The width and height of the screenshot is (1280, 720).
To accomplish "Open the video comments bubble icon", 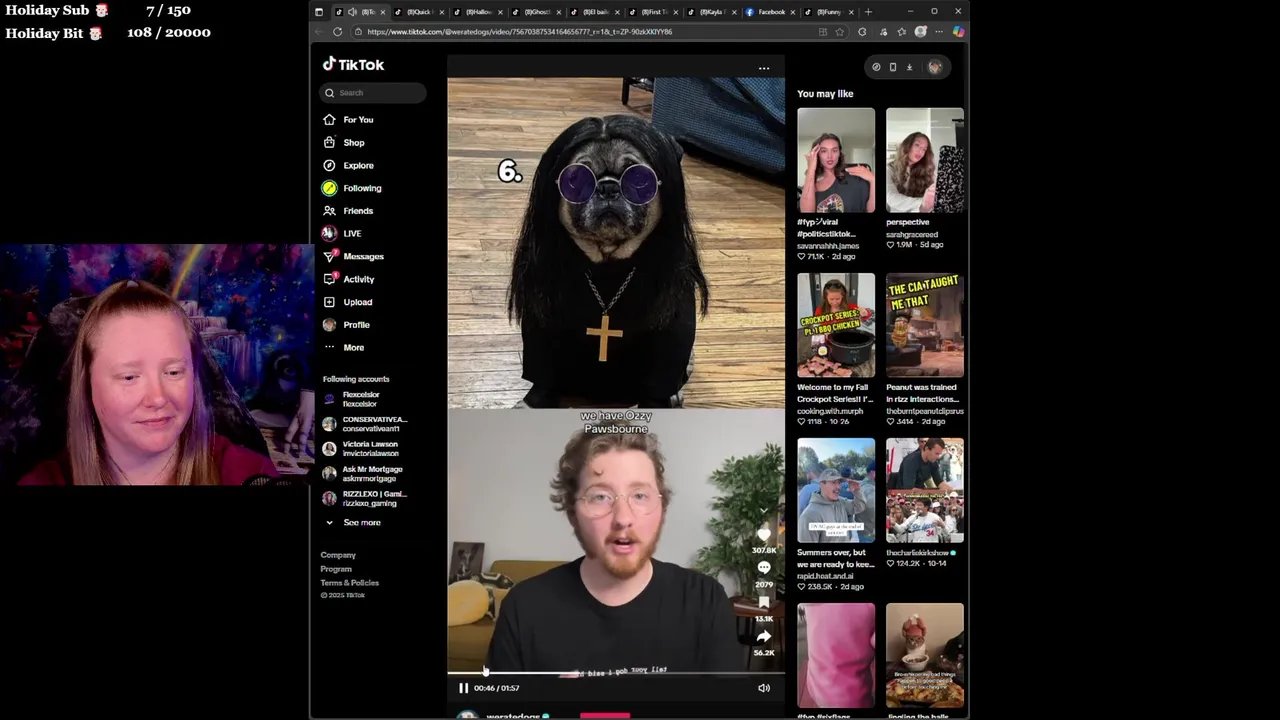I will (x=764, y=568).
